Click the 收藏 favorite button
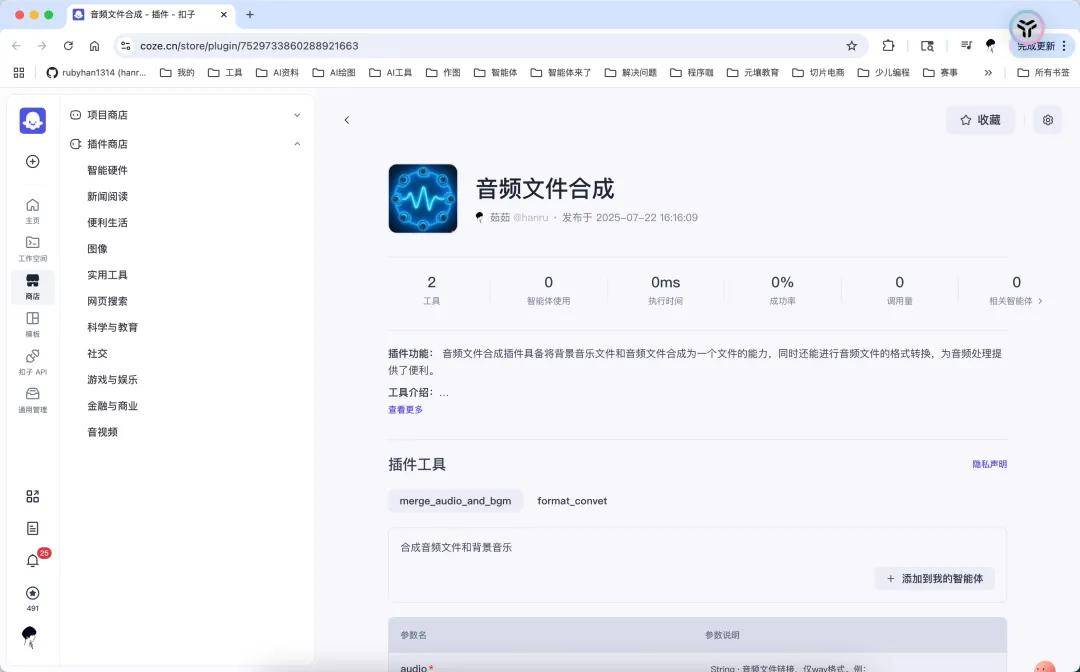Screen dimensions: 1080x672 [980, 120]
